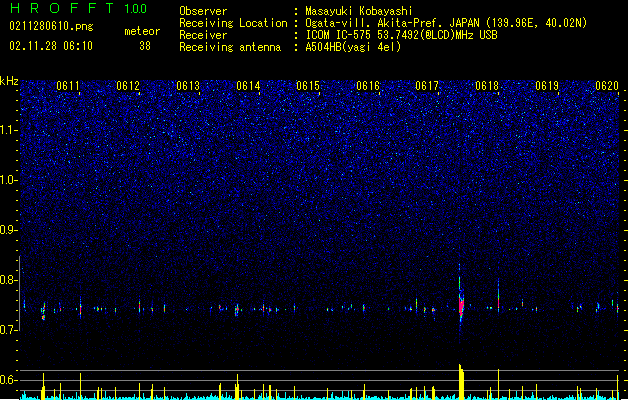
Task: Click the 0.6 kHz axis label
Action: pos(9,380)
